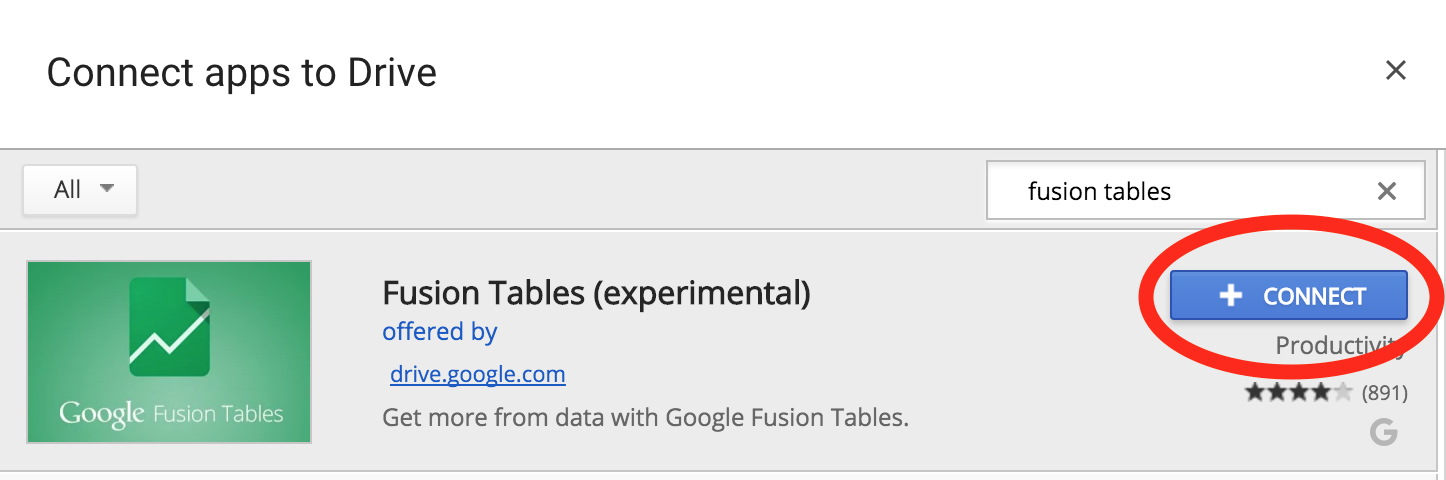Click the four-star rating icons

point(1299,392)
